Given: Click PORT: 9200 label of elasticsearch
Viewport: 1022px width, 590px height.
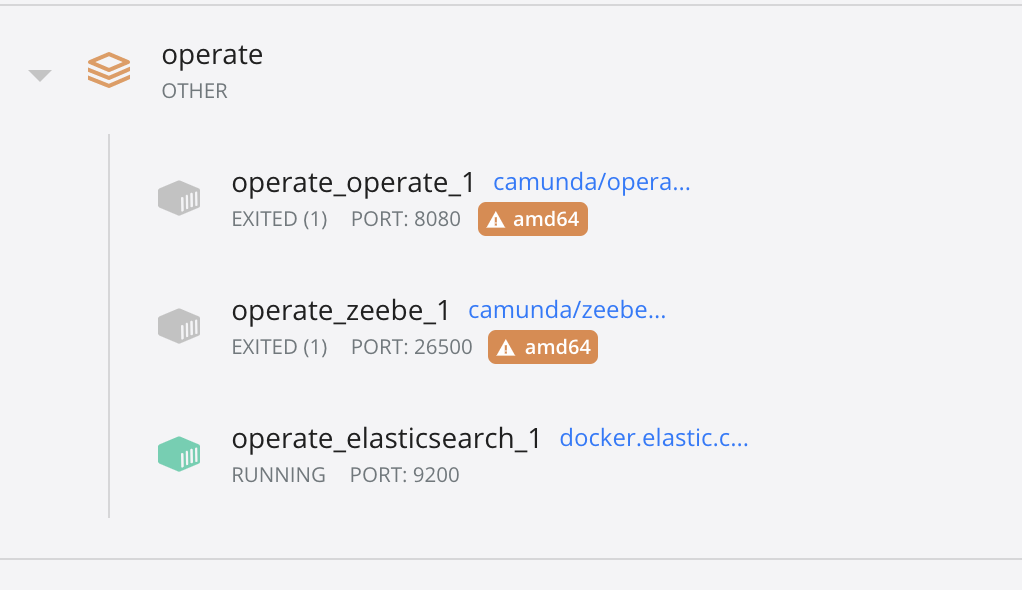Looking at the screenshot, I should click(406, 474).
